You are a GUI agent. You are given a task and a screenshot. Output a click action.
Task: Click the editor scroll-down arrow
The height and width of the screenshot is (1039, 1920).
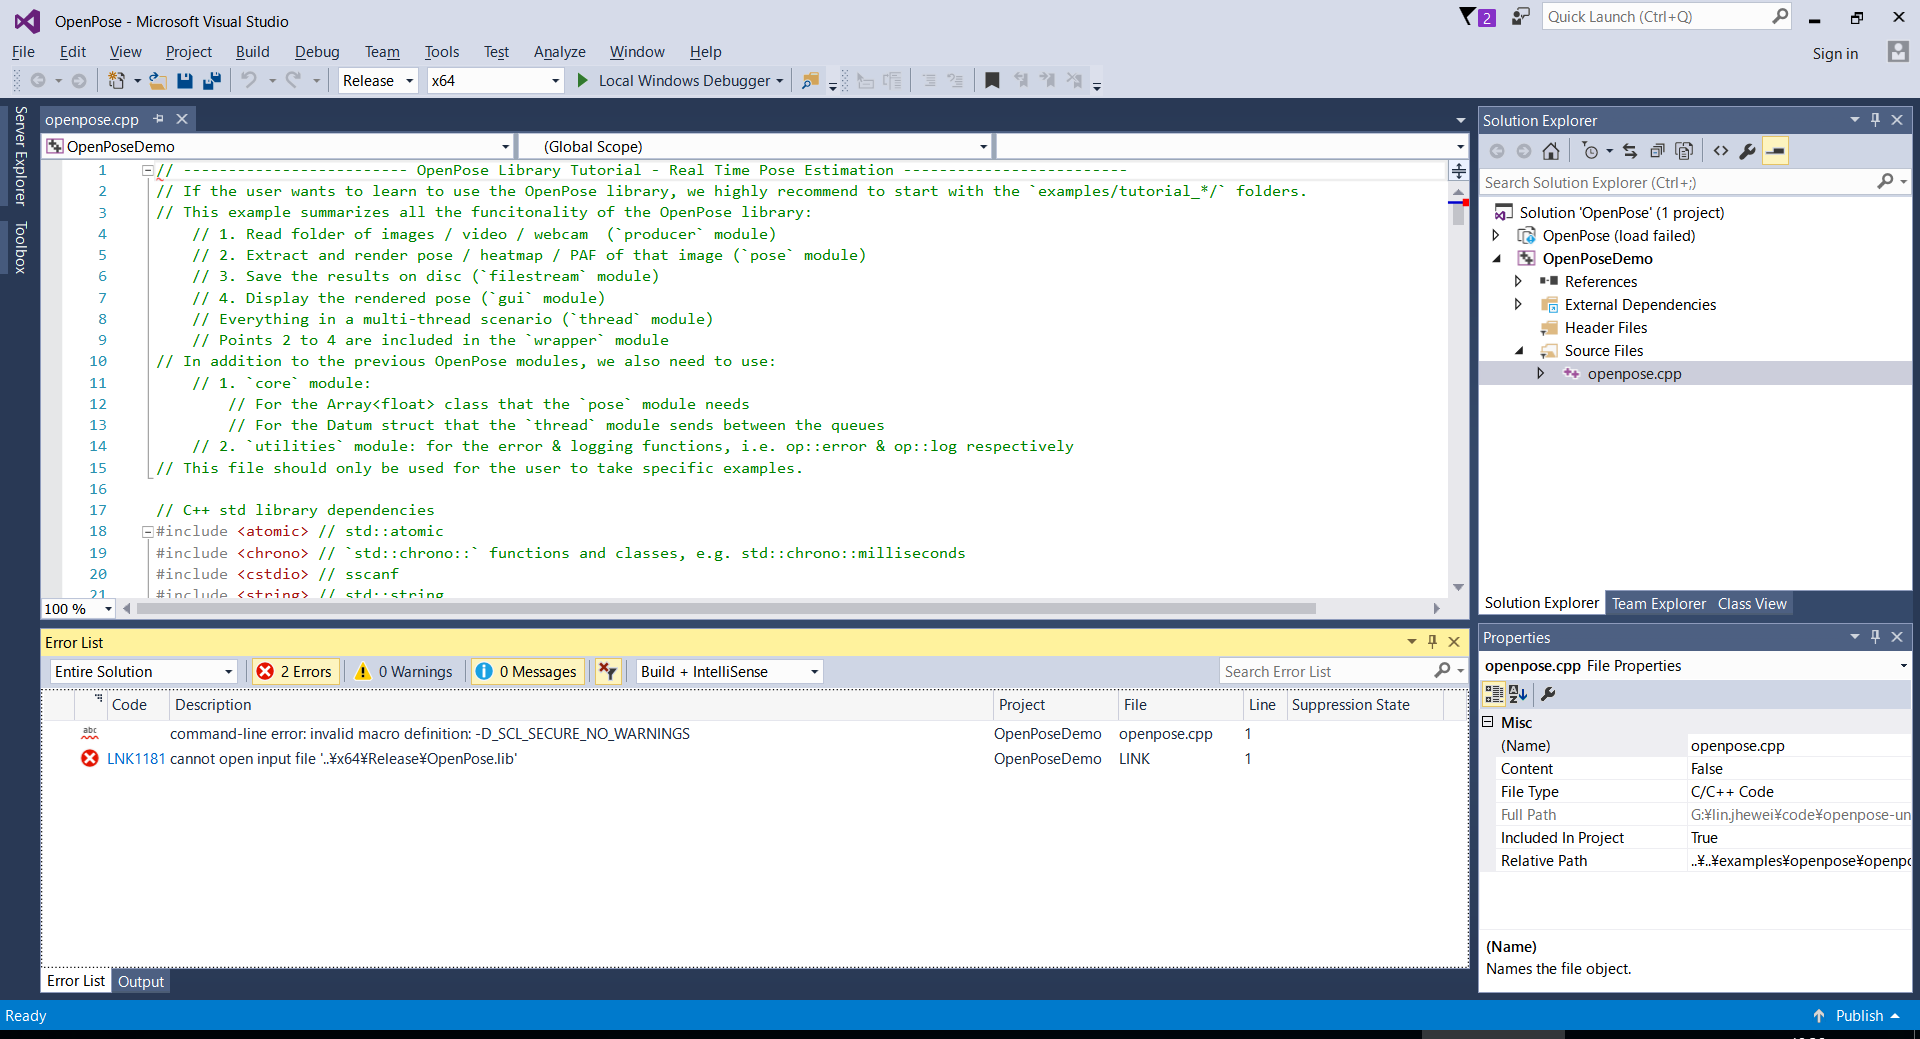pyautogui.click(x=1459, y=587)
